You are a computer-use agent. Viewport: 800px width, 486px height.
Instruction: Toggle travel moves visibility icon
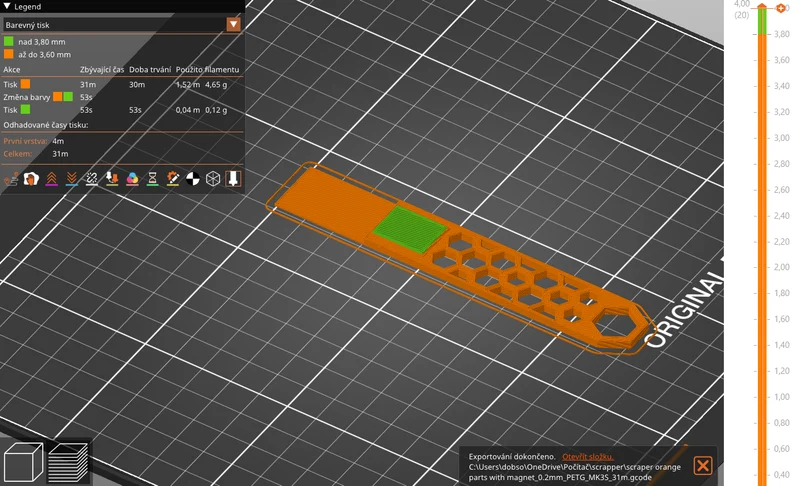point(11,178)
